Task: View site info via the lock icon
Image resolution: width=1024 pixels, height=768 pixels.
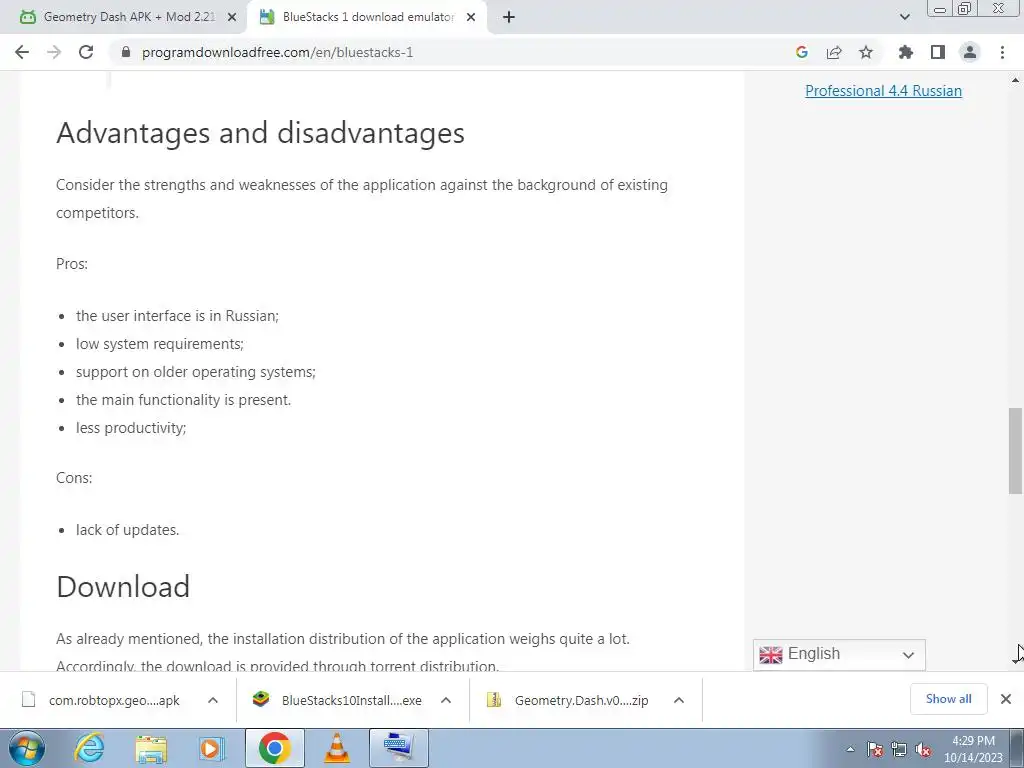Action: coord(126,52)
